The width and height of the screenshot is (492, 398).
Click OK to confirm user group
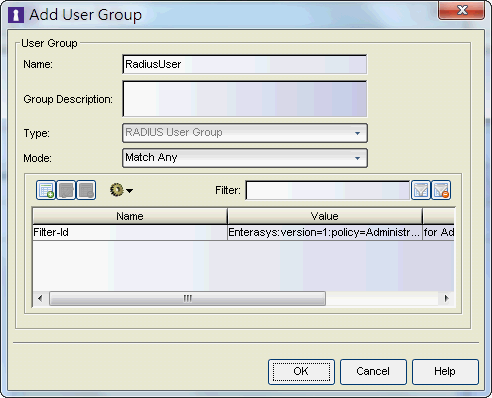point(301,372)
